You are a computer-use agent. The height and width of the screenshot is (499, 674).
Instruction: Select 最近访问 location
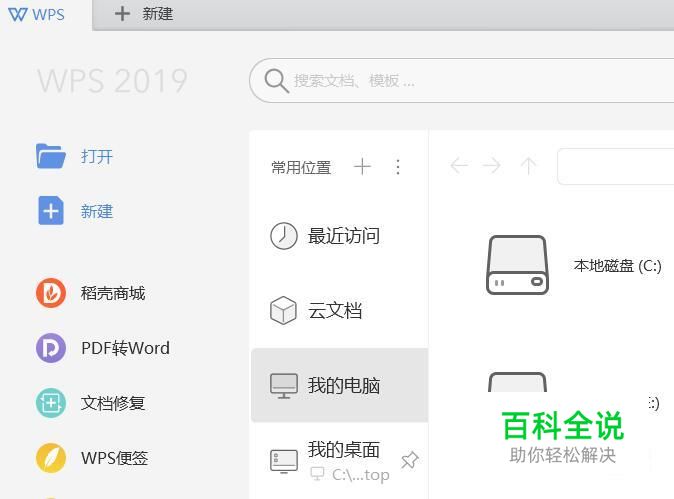pos(344,236)
